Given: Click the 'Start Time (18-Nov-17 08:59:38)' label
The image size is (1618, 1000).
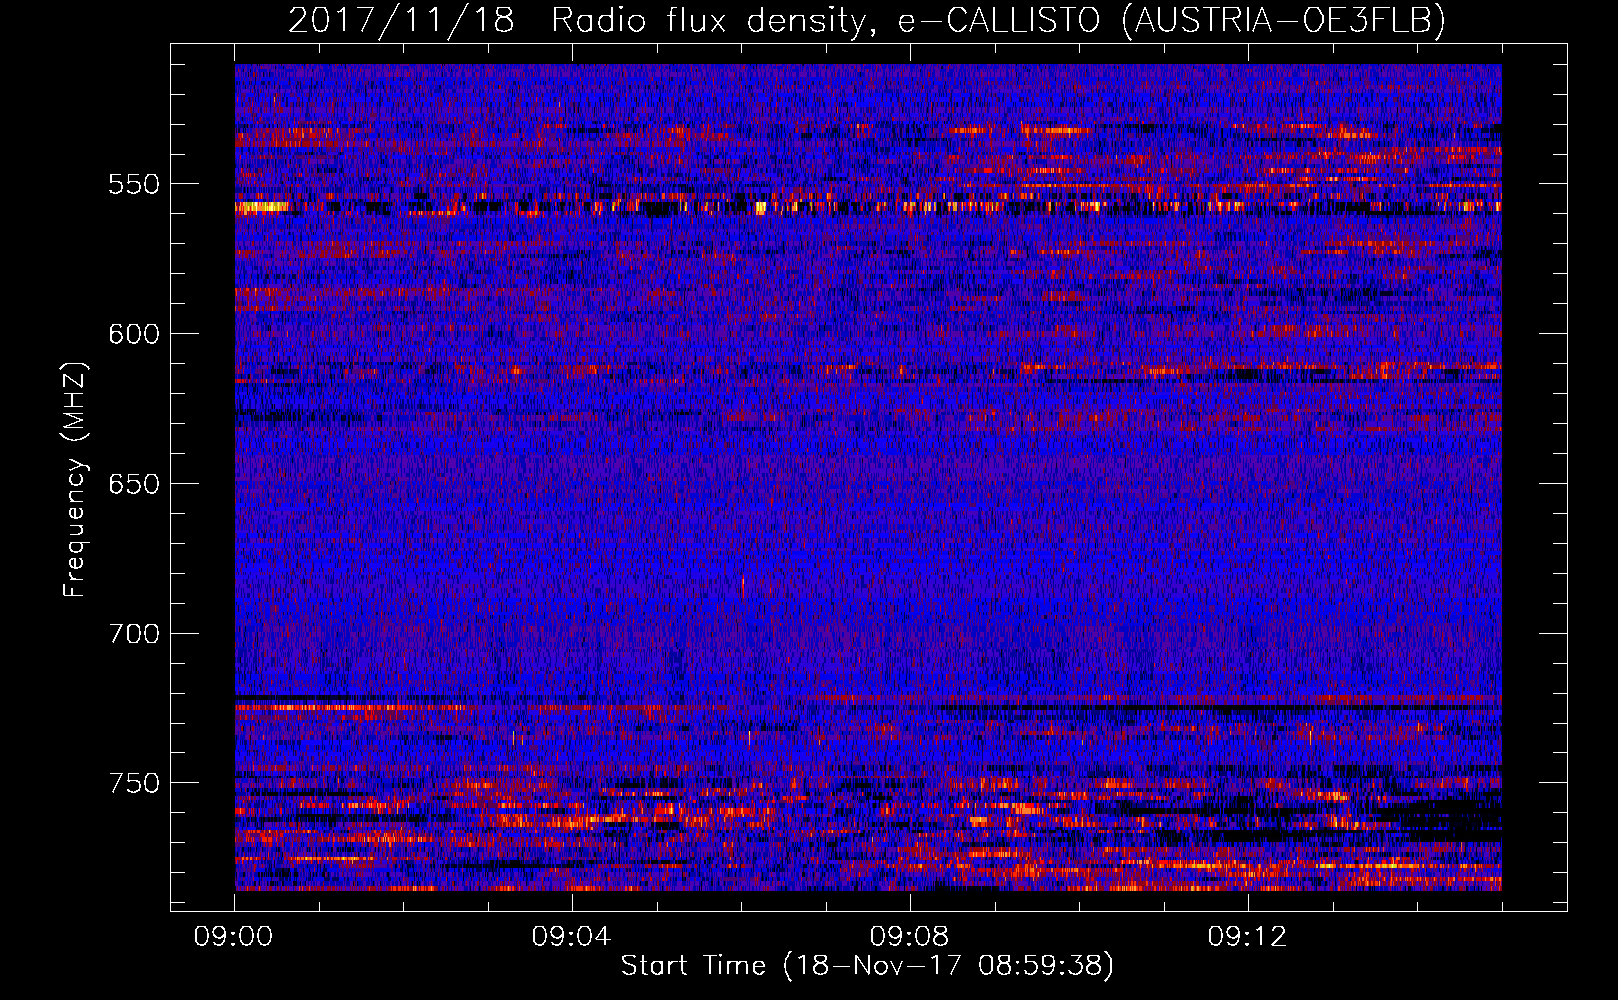Looking at the screenshot, I should [x=866, y=966].
